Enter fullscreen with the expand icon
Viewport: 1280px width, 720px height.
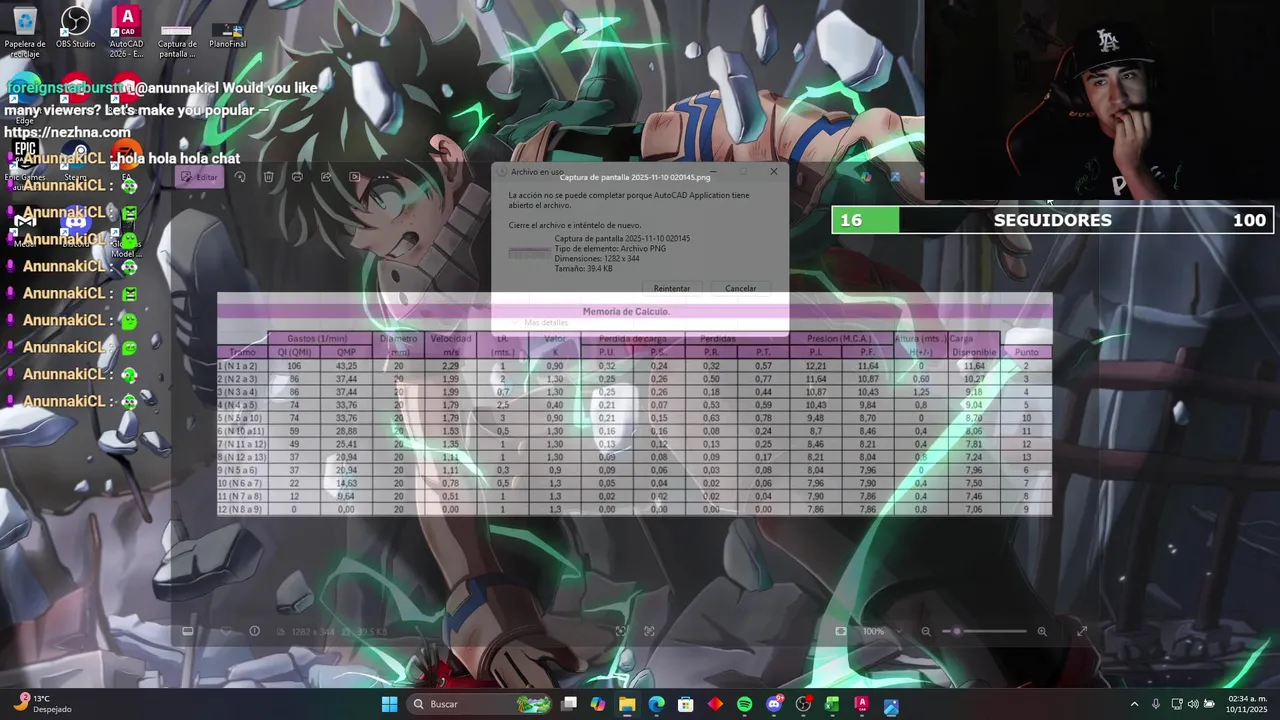[1082, 631]
